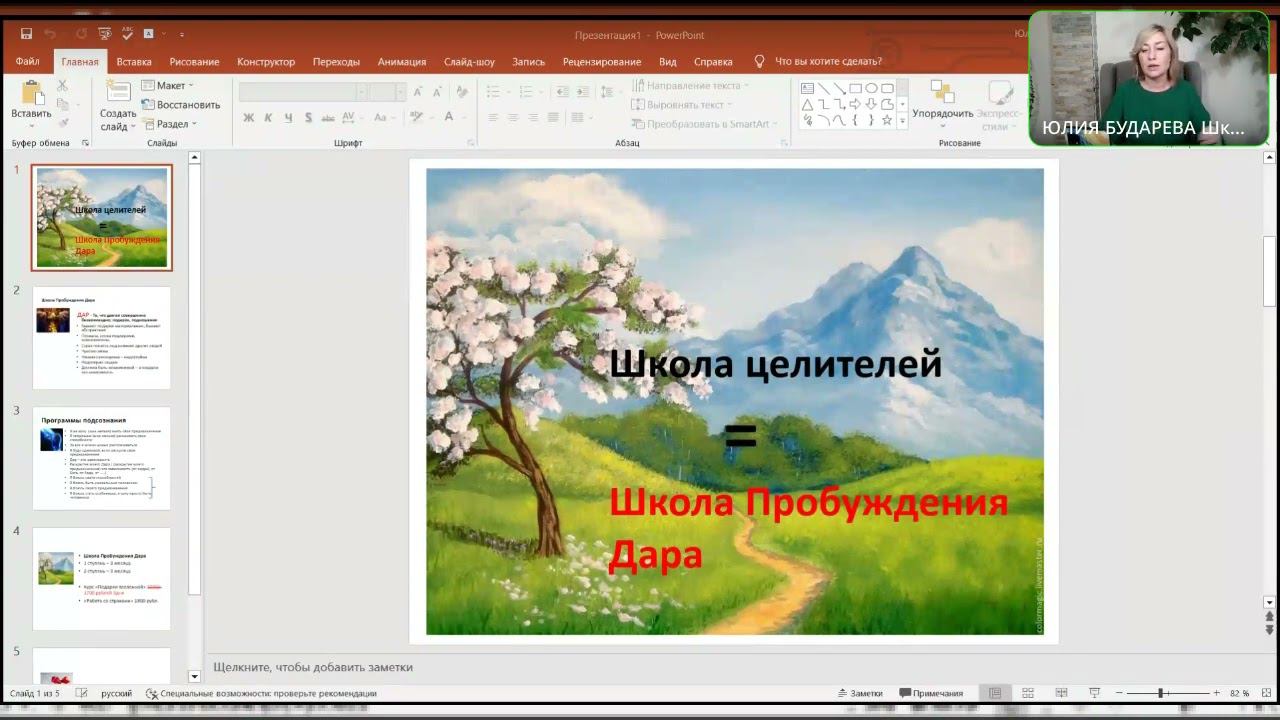Select the triangle shape in gallery
The image size is (1280, 720).
[x=807, y=104]
